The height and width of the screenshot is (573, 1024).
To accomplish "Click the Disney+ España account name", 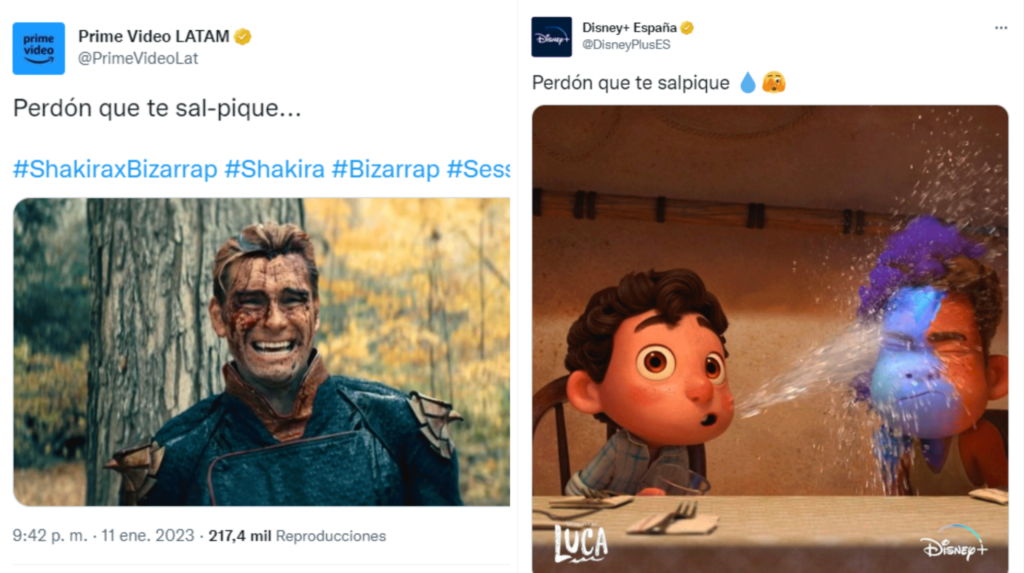I will (629, 27).
